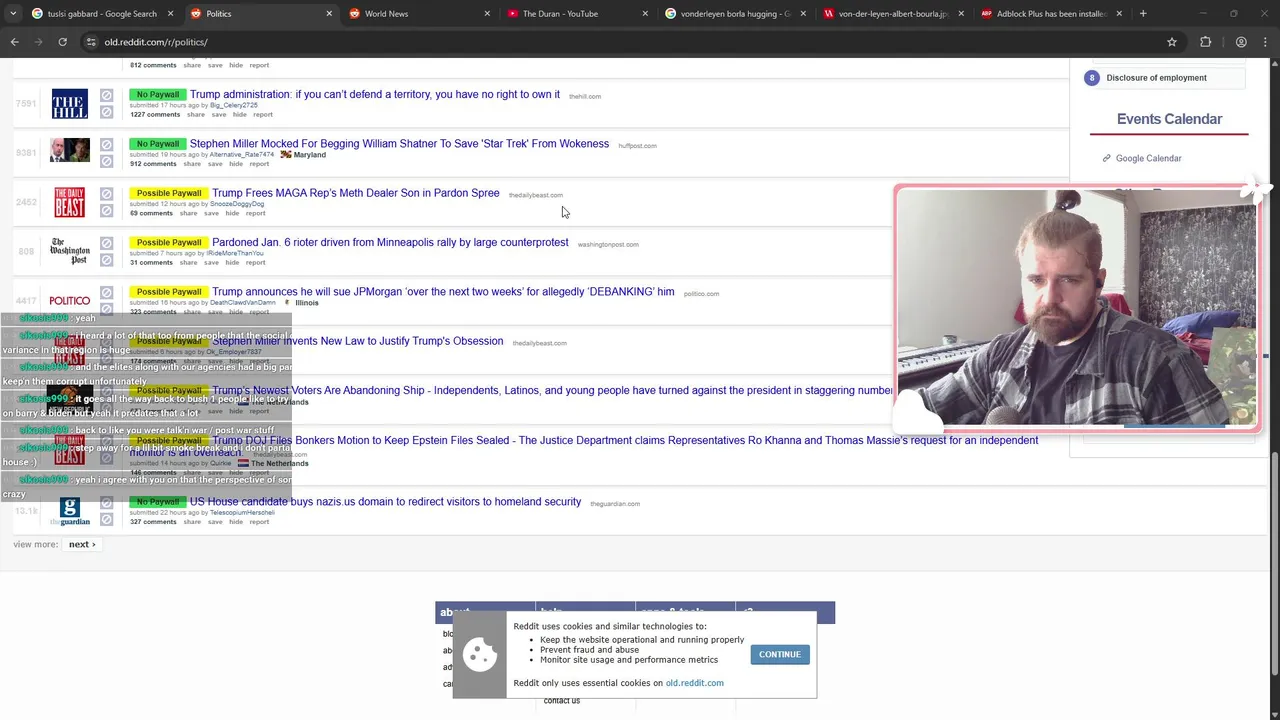The image size is (1280, 720).
Task: Open '327 comments' on the Guardian post
Action: pos(153,521)
